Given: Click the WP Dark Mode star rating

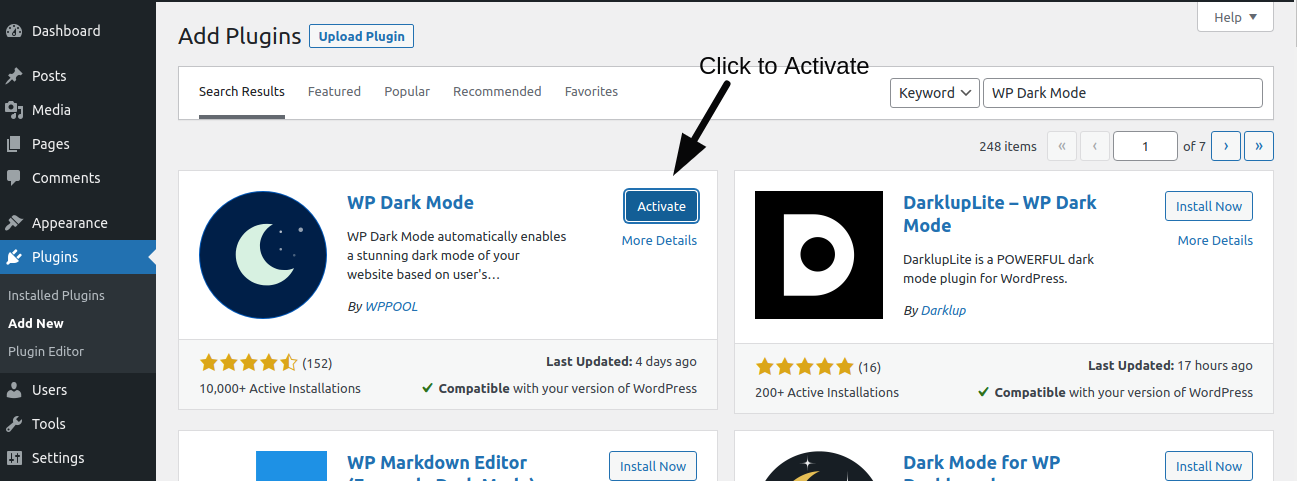Looking at the screenshot, I should point(248,362).
